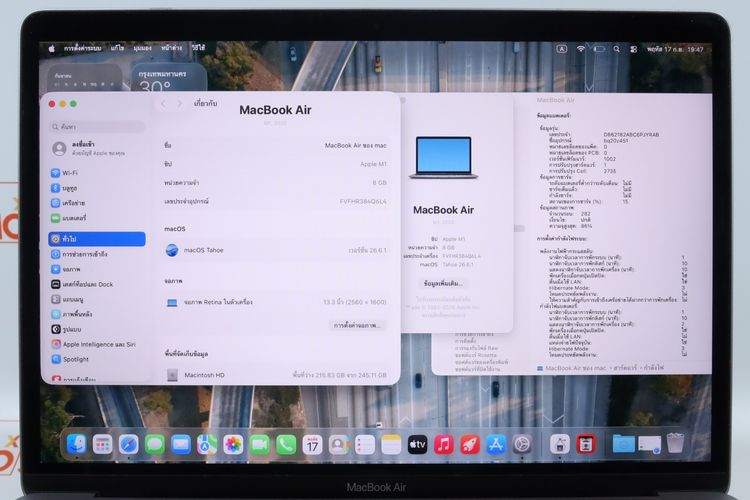Click จอภาพ Retina ในตัวเครื่อง display row
The image size is (750, 500).
tap(276, 302)
